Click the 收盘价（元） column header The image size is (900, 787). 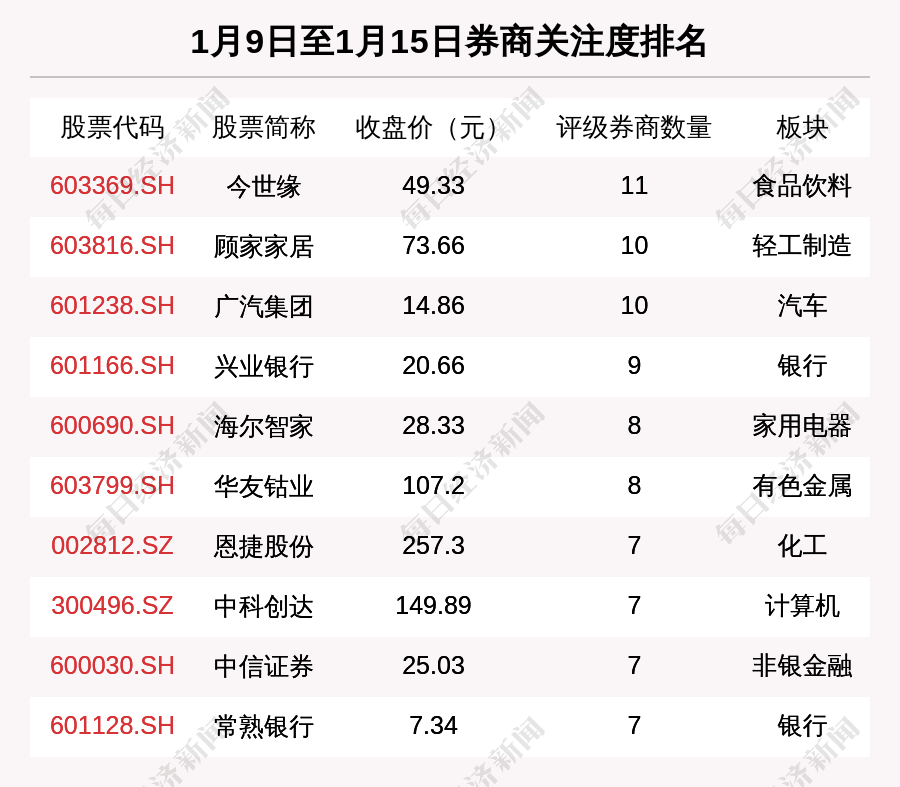pyautogui.click(x=428, y=127)
